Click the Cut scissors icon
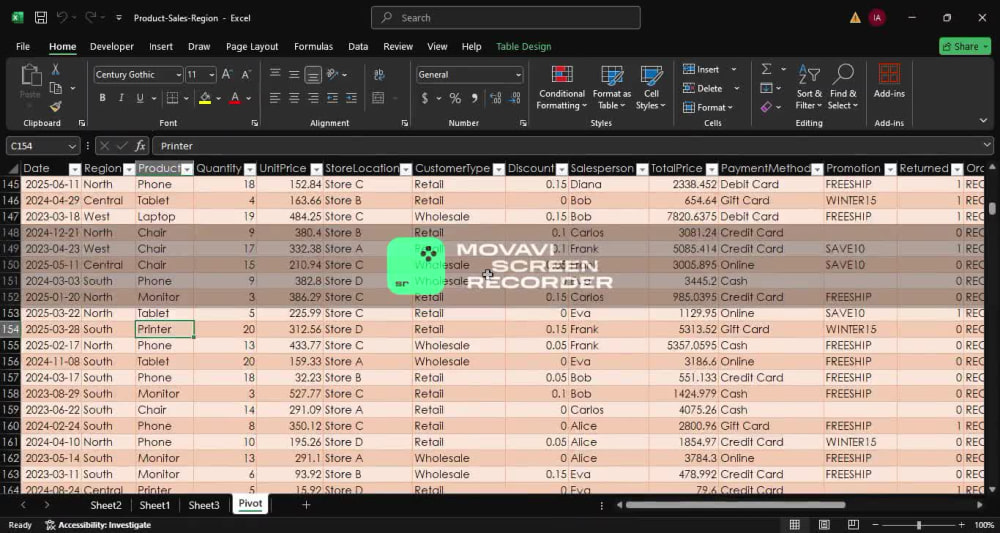 point(55,69)
